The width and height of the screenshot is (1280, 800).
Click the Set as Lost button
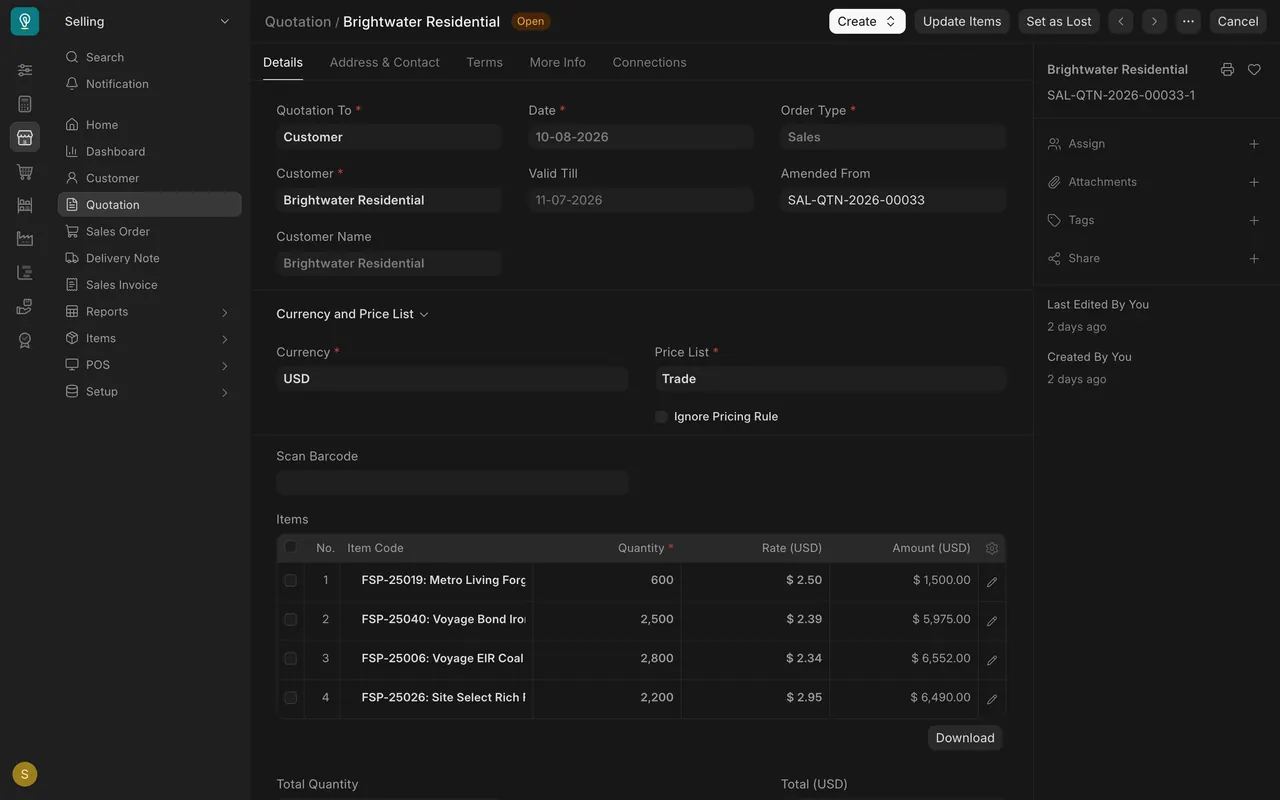click(1059, 21)
